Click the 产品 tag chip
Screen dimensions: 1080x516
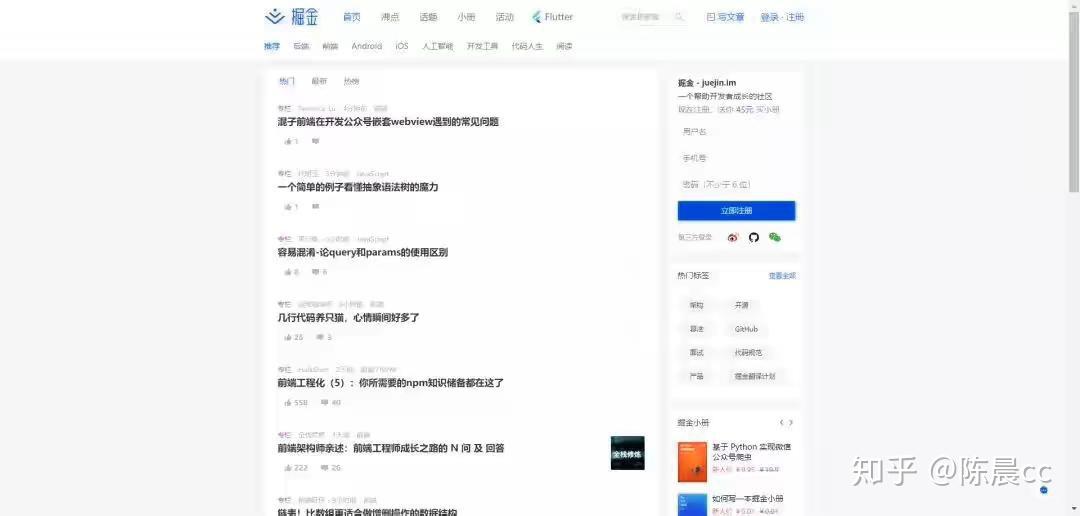(696, 377)
